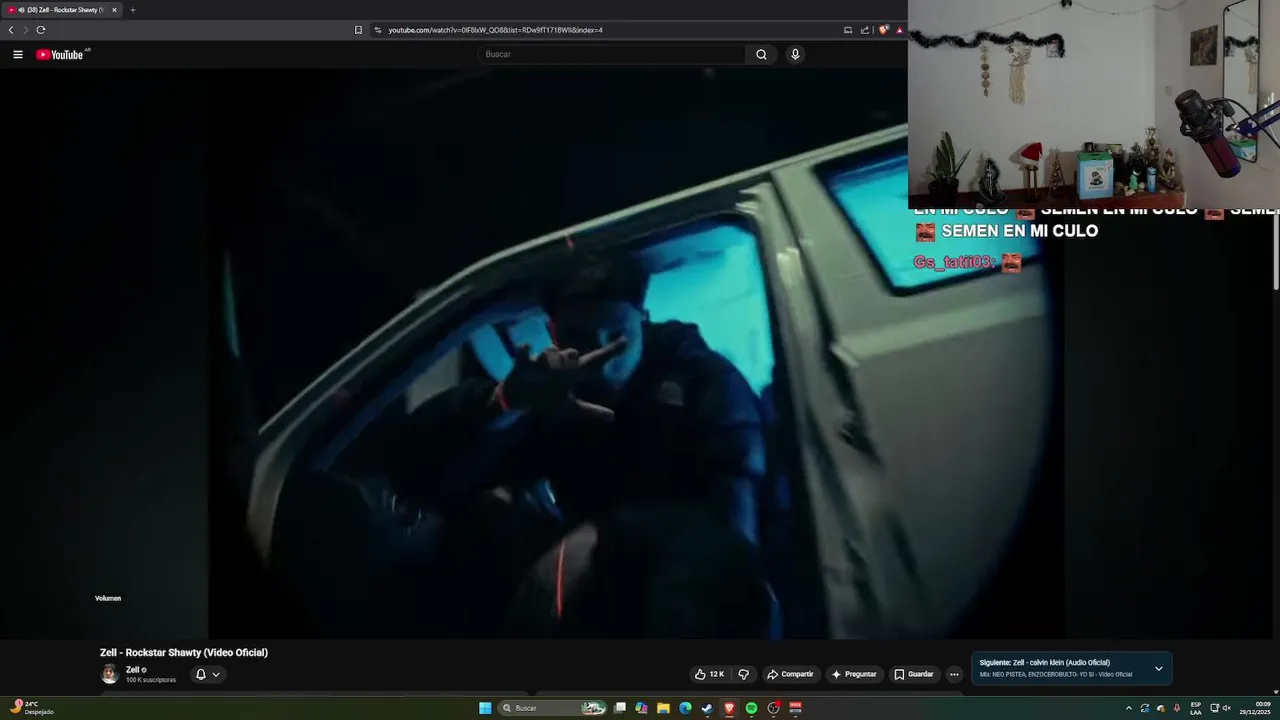Open the Zell channel avatar
This screenshot has height=720, width=1280.
pos(110,674)
